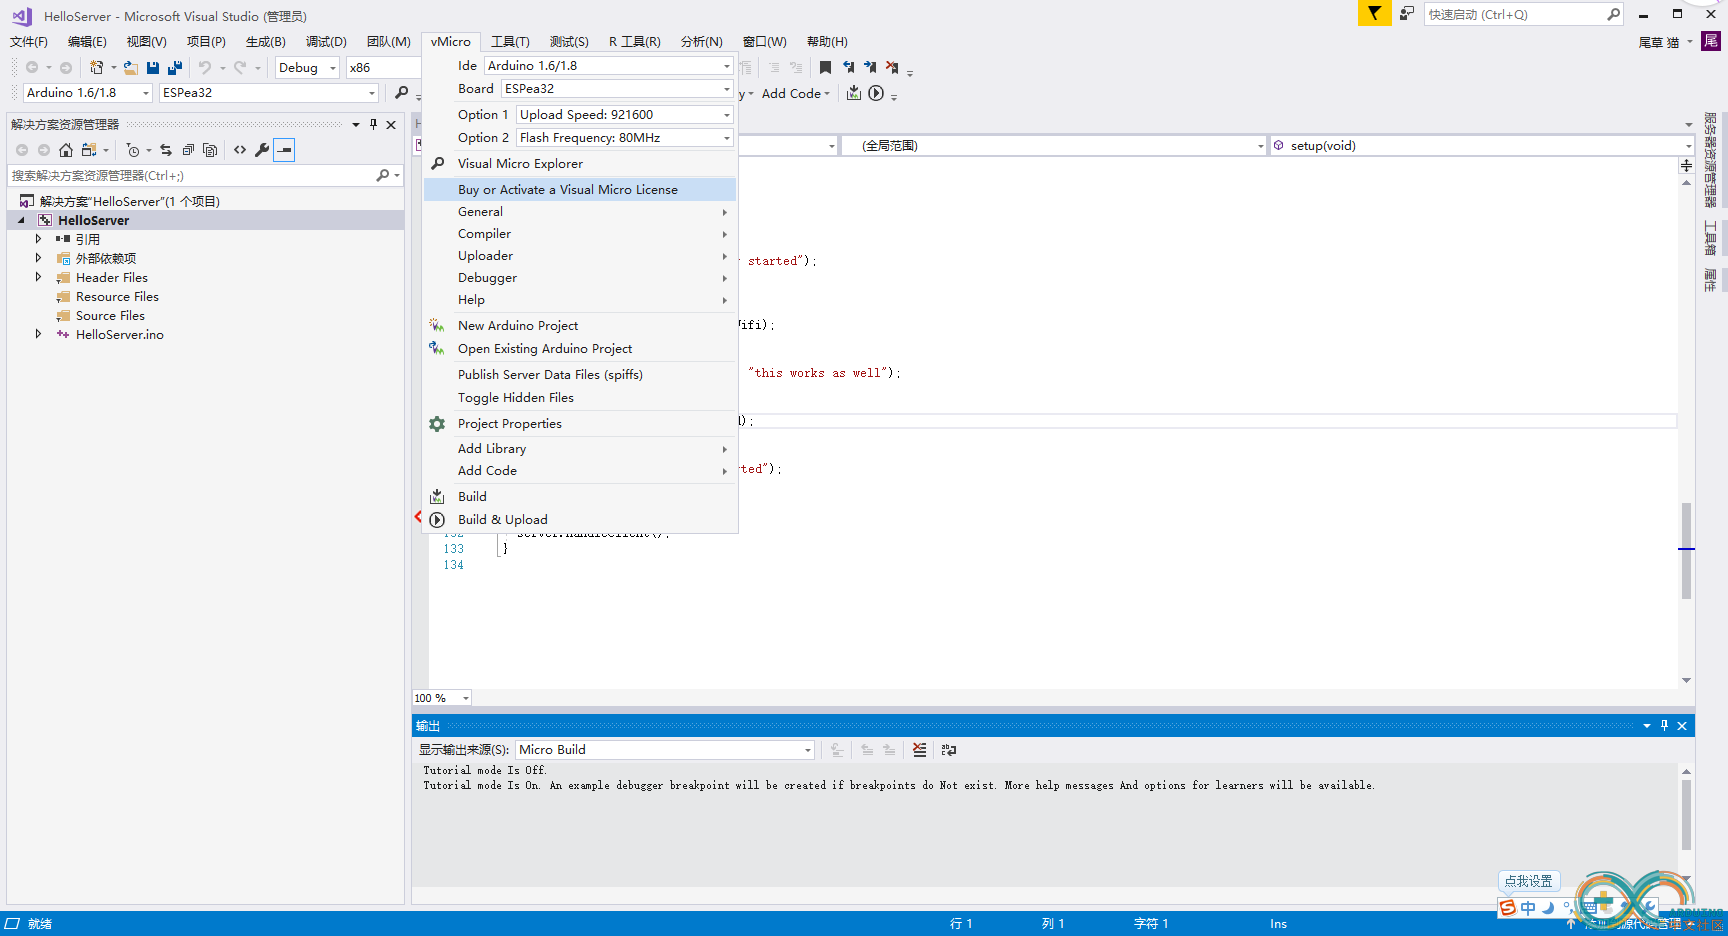Image resolution: width=1728 pixels, height=936 pixels.
Task: Go to next bookmark icon
Action: 870,68
